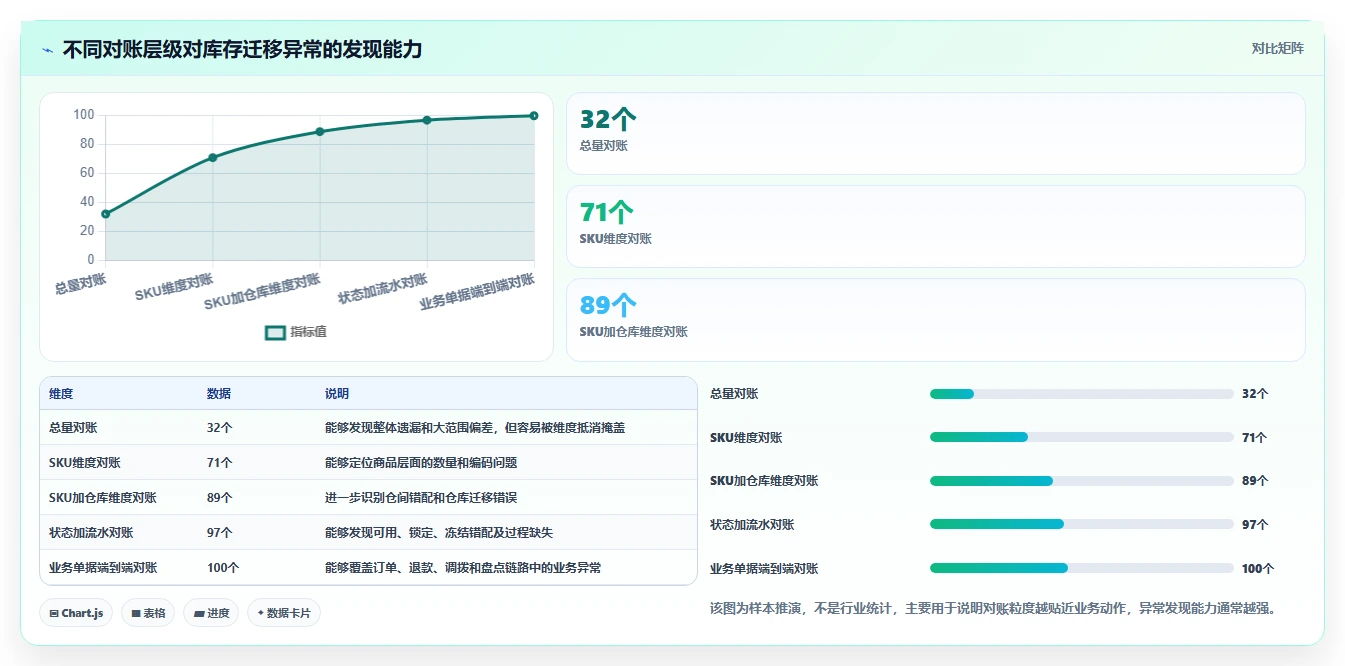This screenshot has width=1345, height=666.
Task: Click description 能够发现可用、锁定、冻结错配及过程缺失
Action: pyautogui.click(x=439, y=532)
